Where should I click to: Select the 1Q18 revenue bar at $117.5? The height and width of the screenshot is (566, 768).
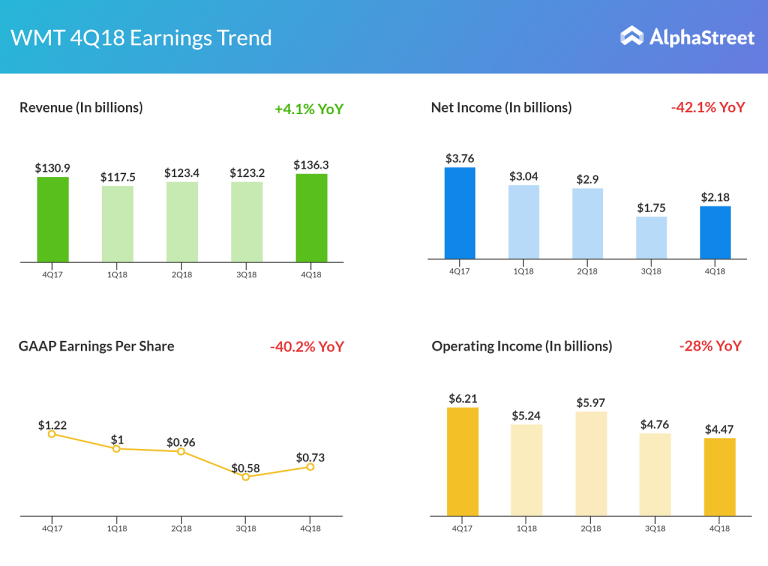pyautogui.click(x=117, y=223)
